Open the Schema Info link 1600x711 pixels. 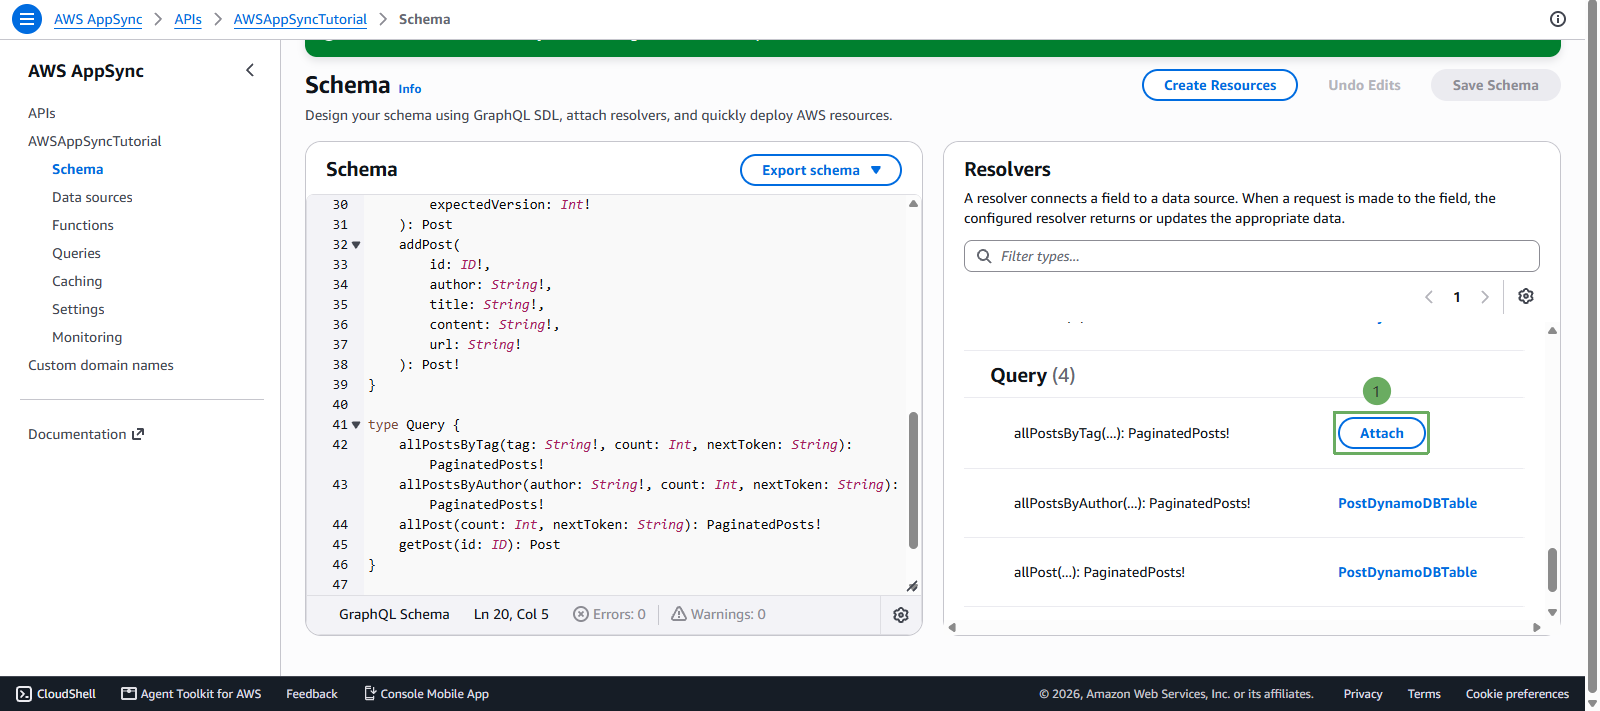410,89
